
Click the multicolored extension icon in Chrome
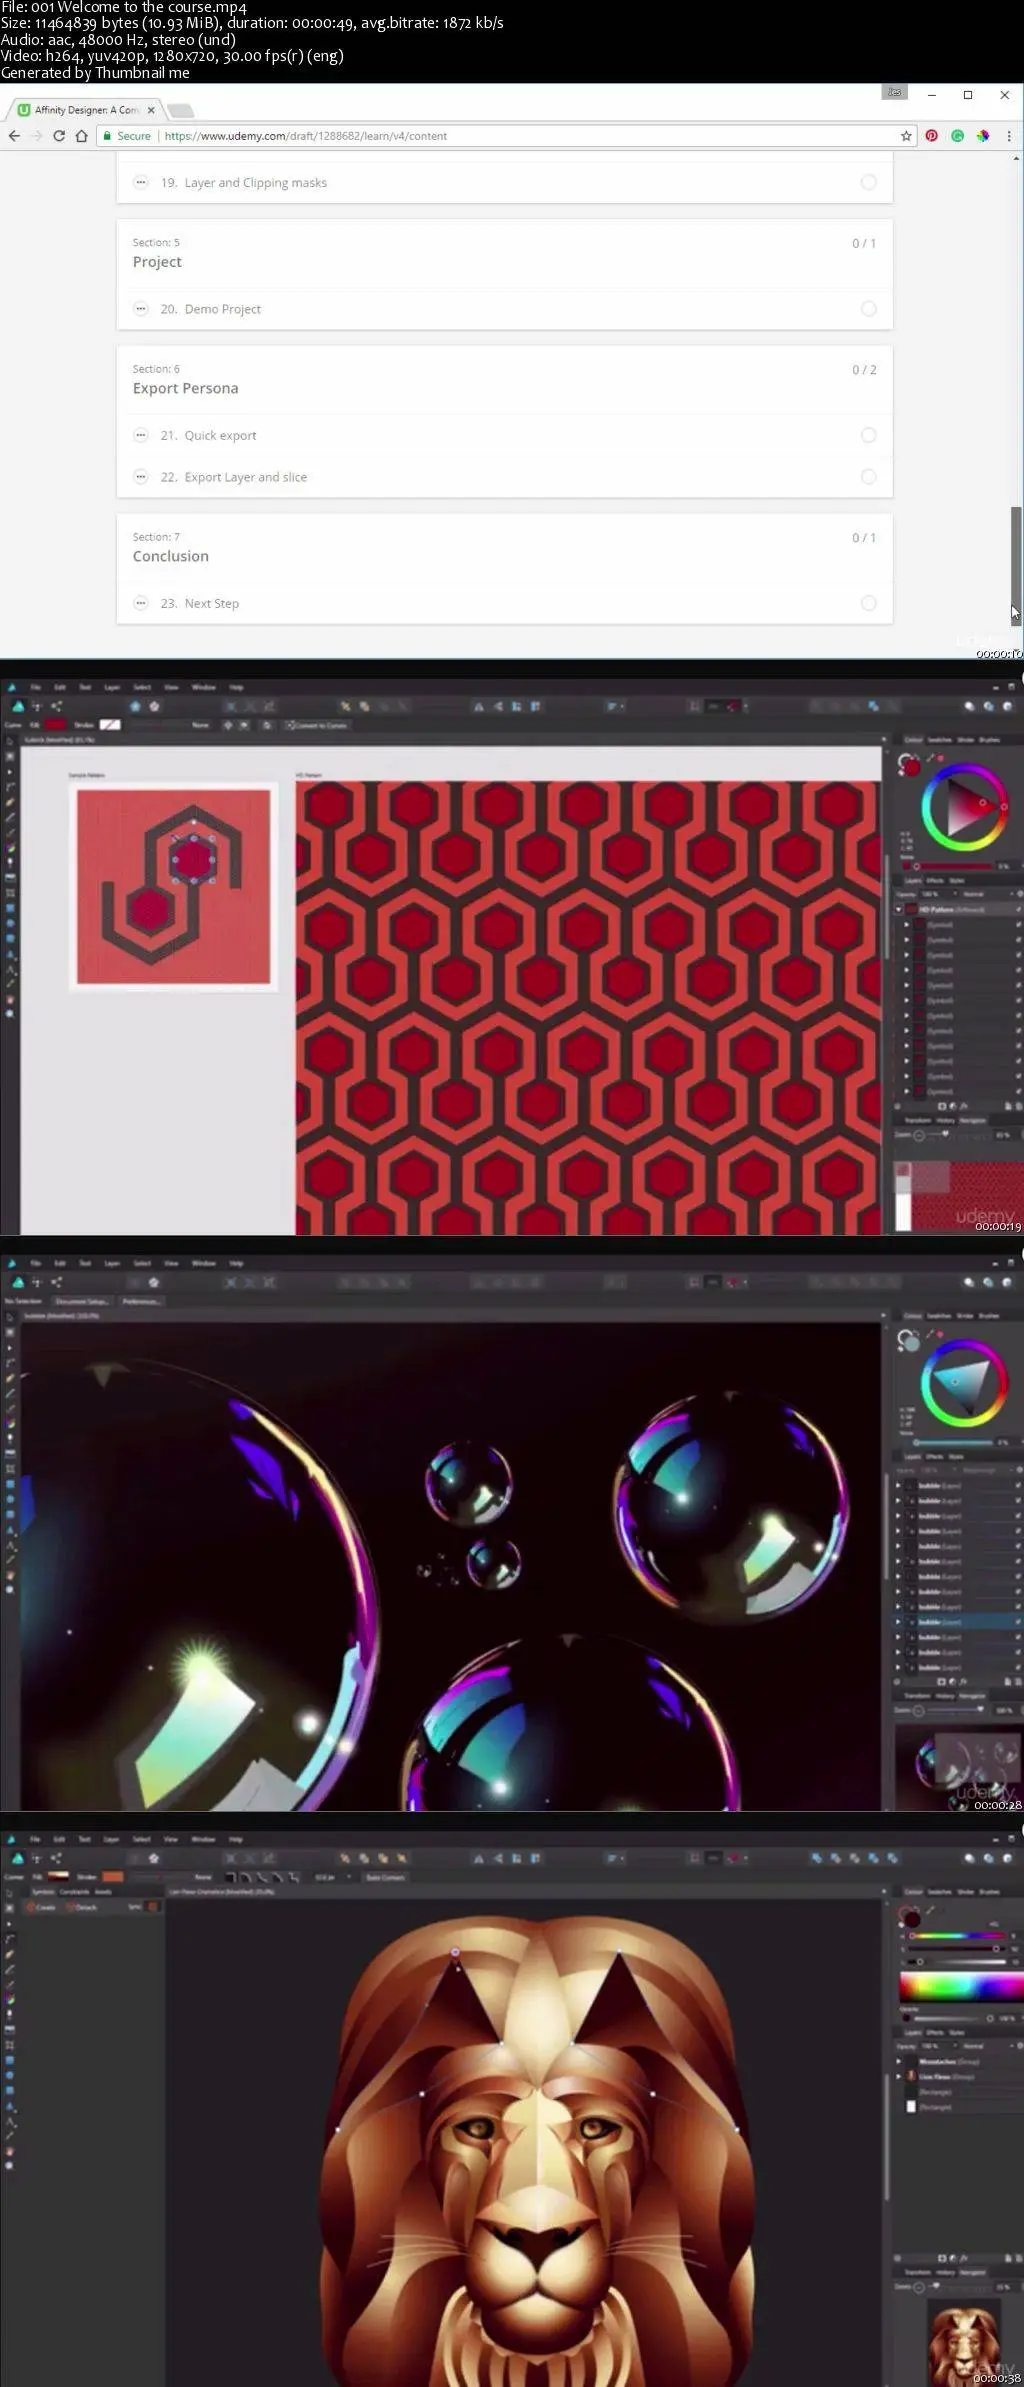tap(984, 136)
